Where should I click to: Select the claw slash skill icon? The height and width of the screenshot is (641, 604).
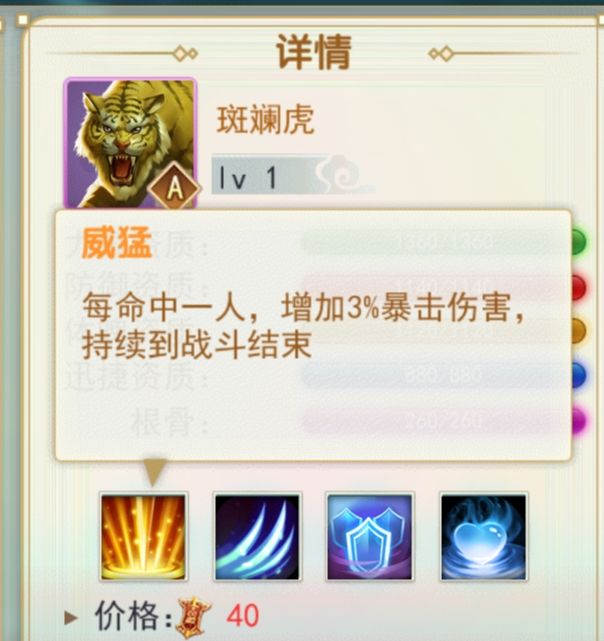click(257, 536)
